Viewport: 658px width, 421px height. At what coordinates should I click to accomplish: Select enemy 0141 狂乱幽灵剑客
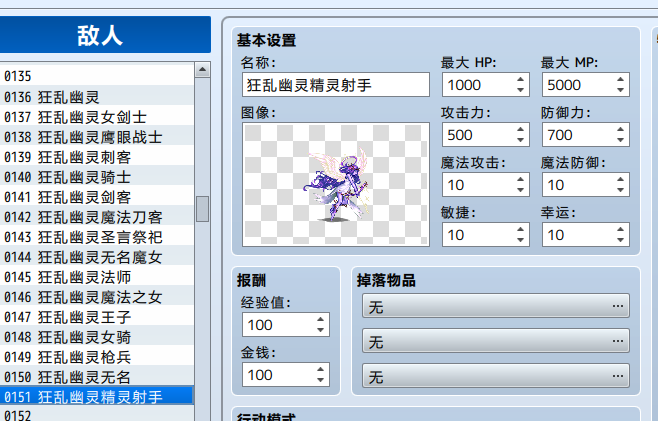point(97,197)
